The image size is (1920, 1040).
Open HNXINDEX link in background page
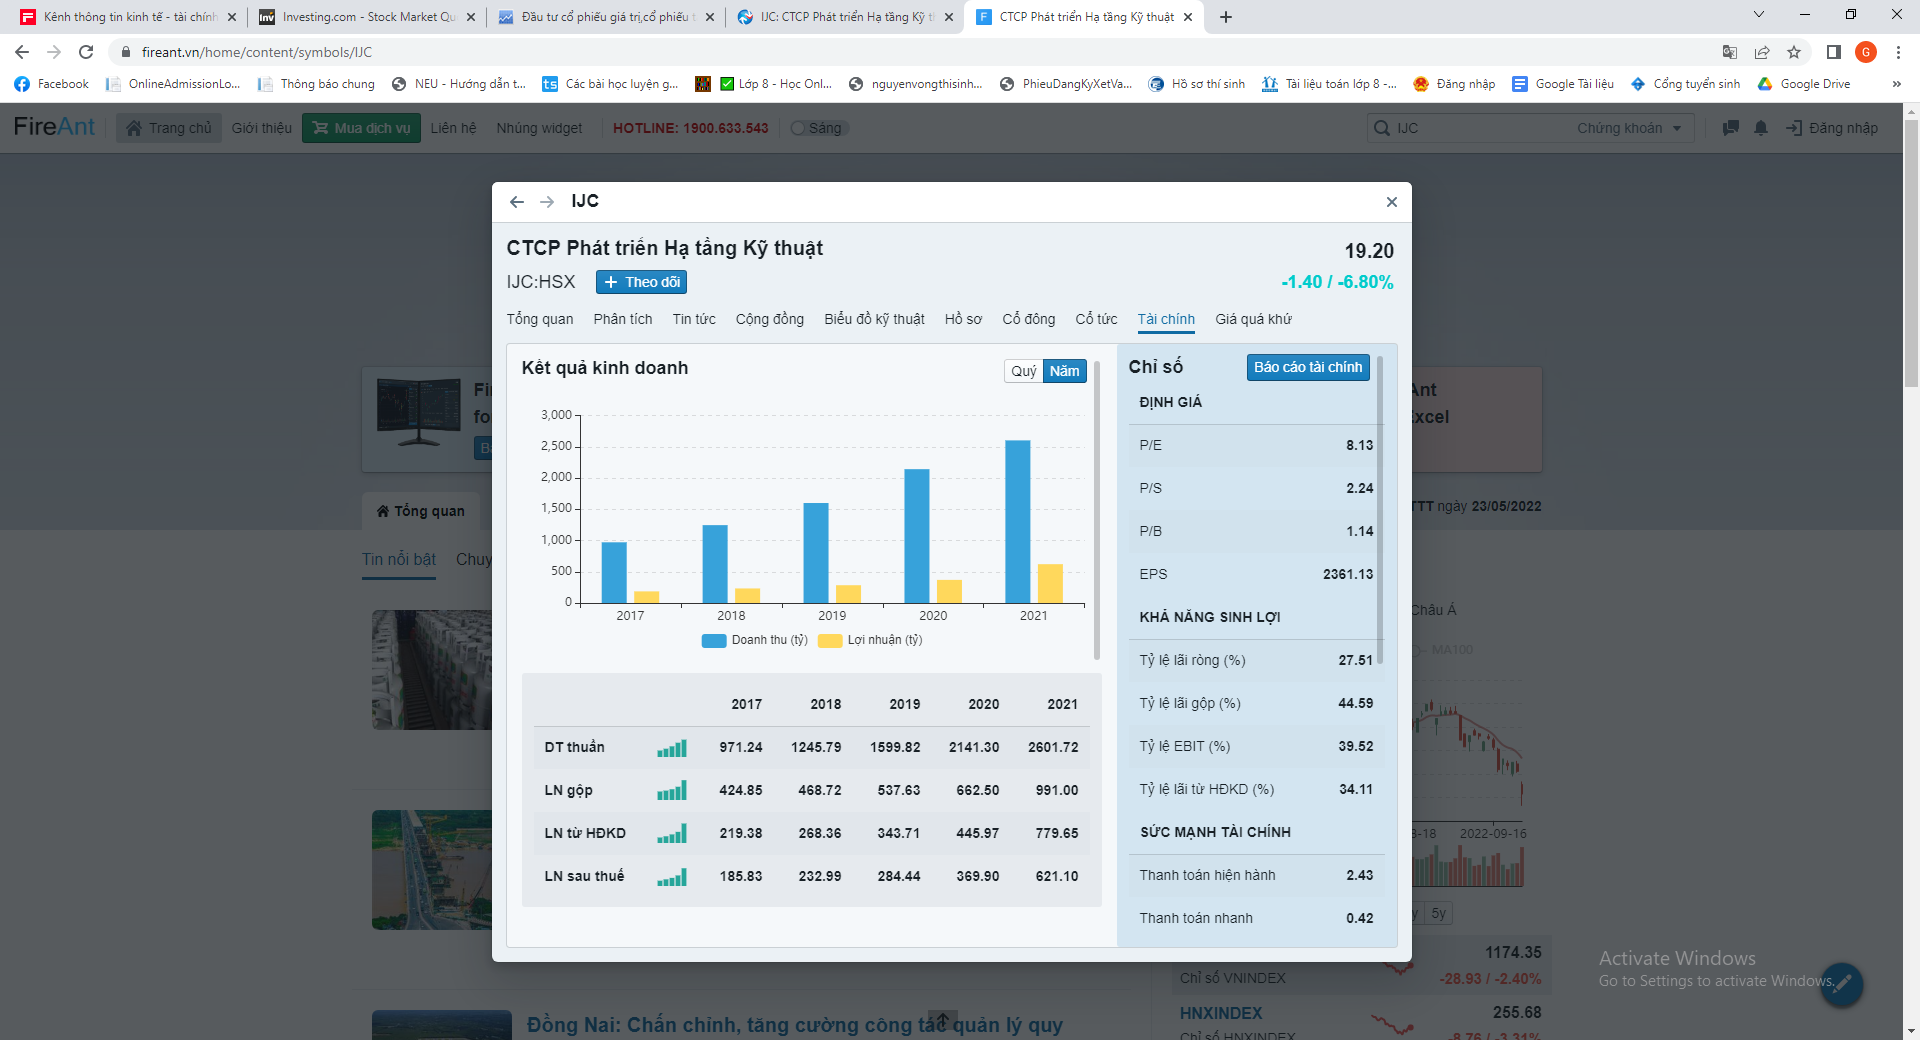point(1220,1013)
